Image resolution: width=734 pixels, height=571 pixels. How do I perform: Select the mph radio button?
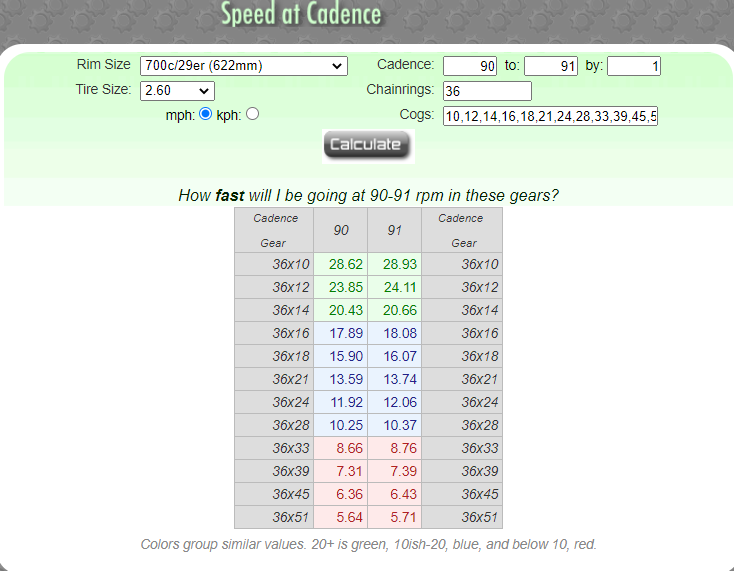point(206,114)
